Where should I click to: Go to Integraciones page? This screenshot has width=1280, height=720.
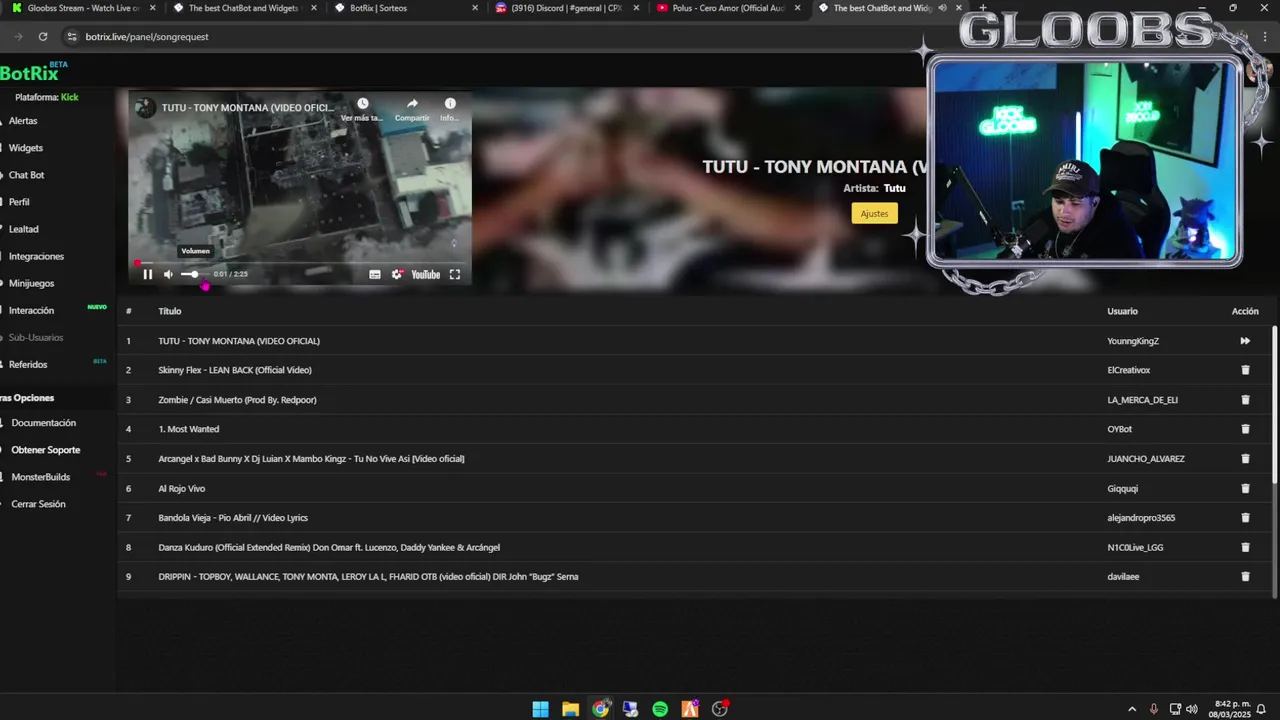coord(36,256)
